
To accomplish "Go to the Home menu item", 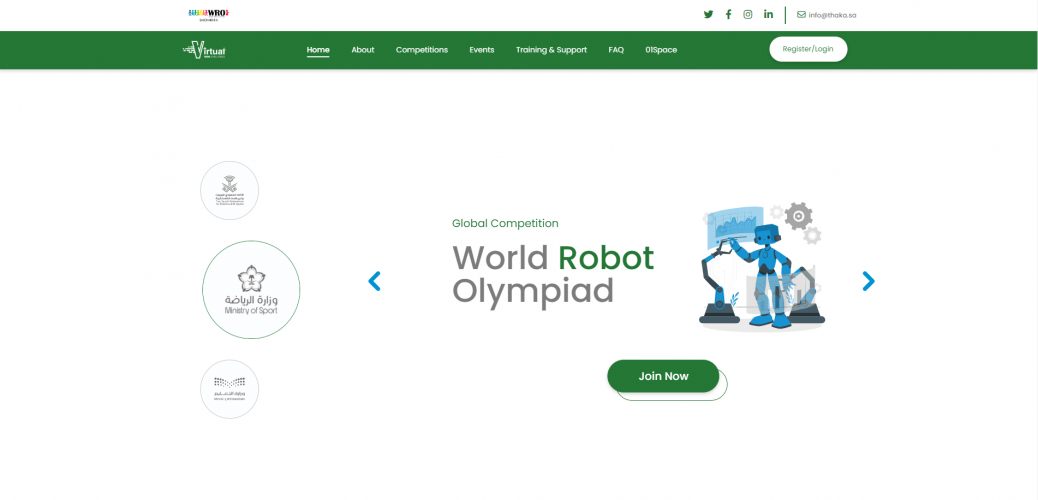I will [x=318, y=50].
